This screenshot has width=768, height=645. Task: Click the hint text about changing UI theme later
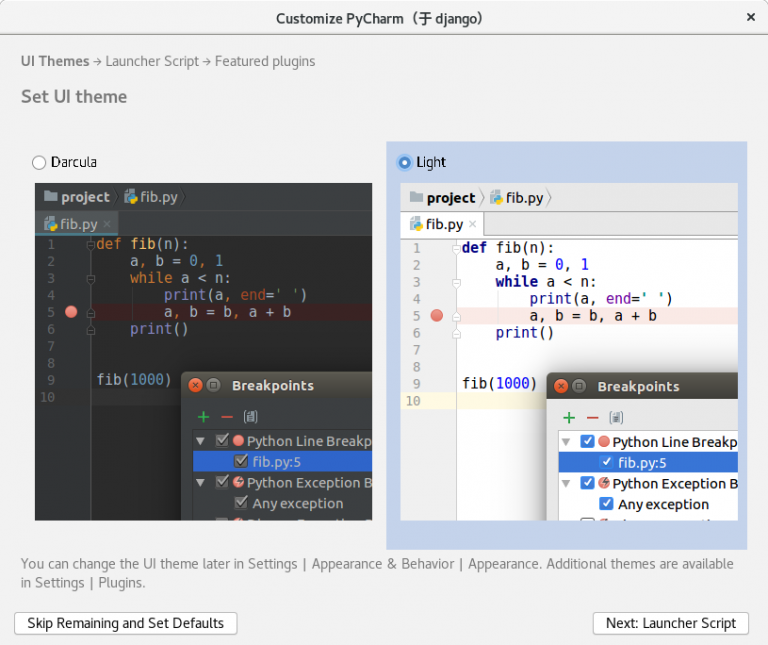click(x=377, y=573)
